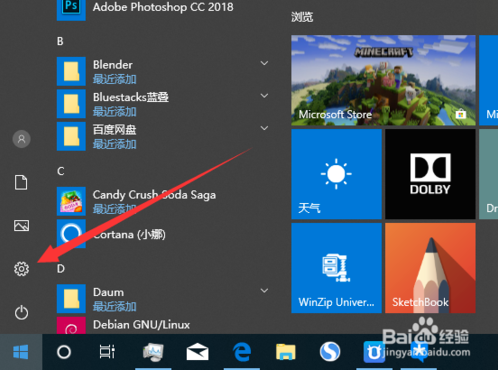Click the Cortana (小娜) label
498x370 pixels.
(x=129, y=234)
